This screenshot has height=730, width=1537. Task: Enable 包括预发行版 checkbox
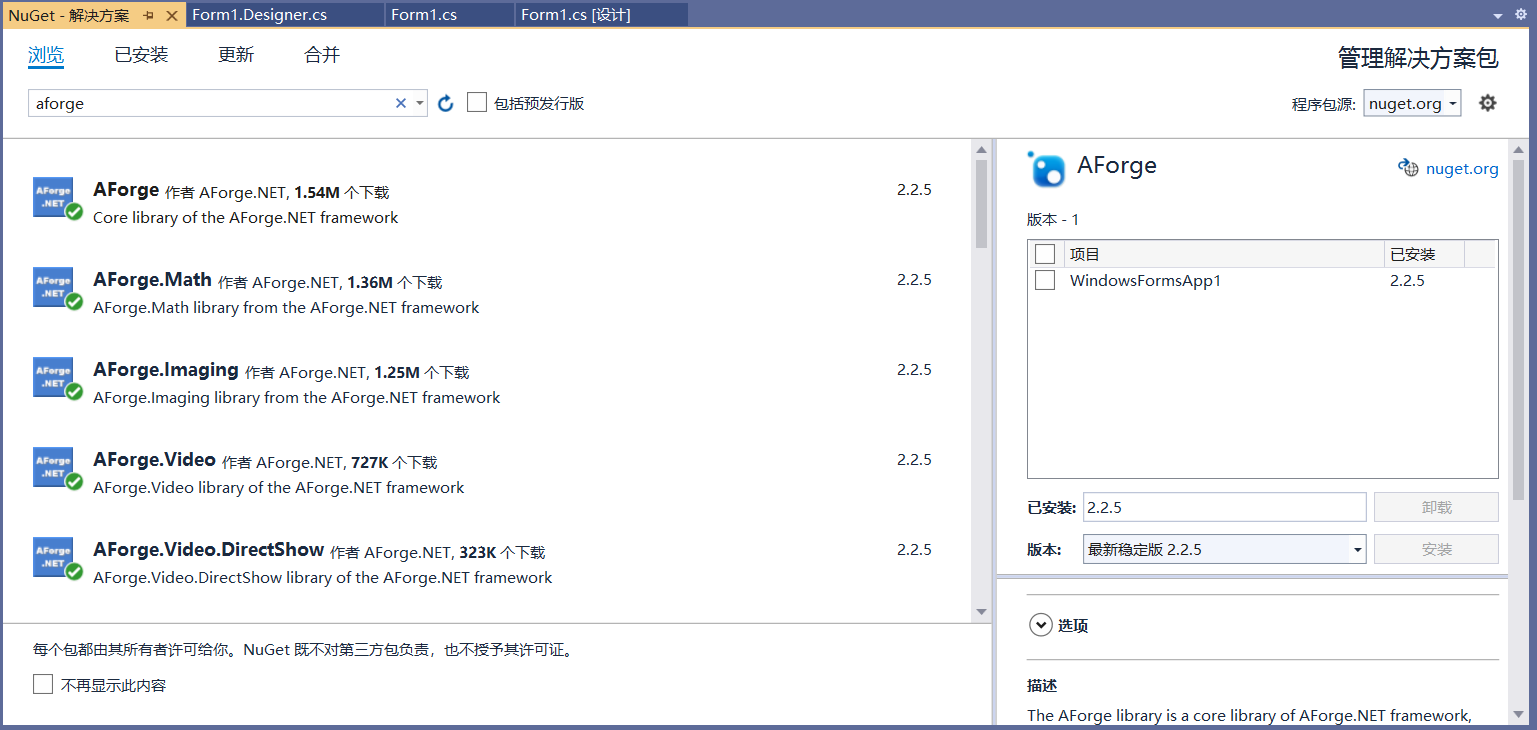477,102
